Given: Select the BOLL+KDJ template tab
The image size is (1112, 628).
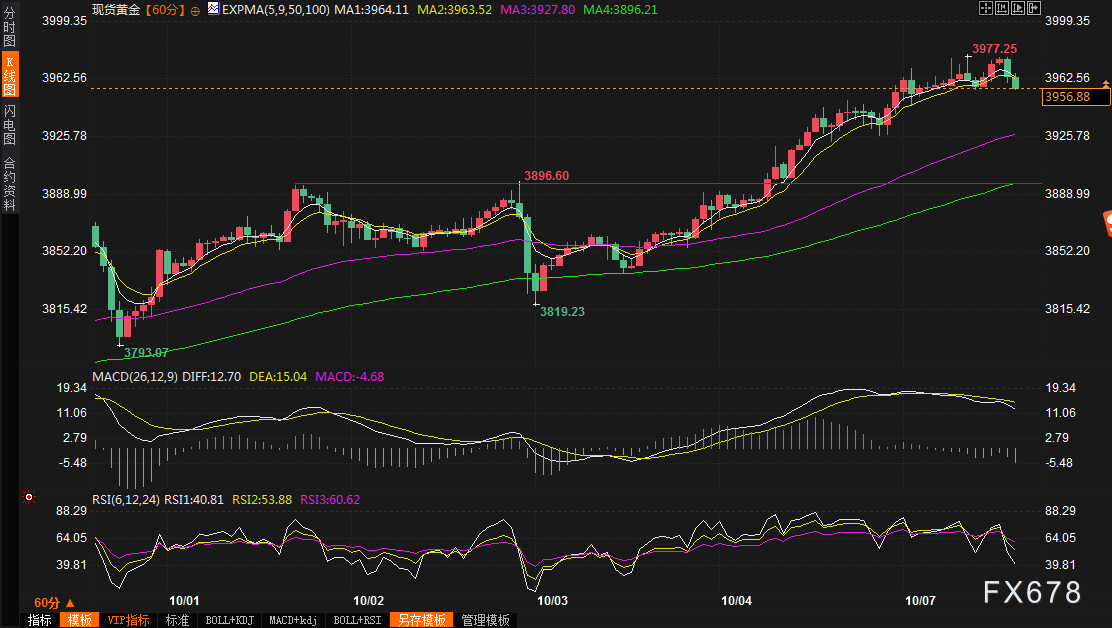Looking at the screenshot, I should pos(228,620).
